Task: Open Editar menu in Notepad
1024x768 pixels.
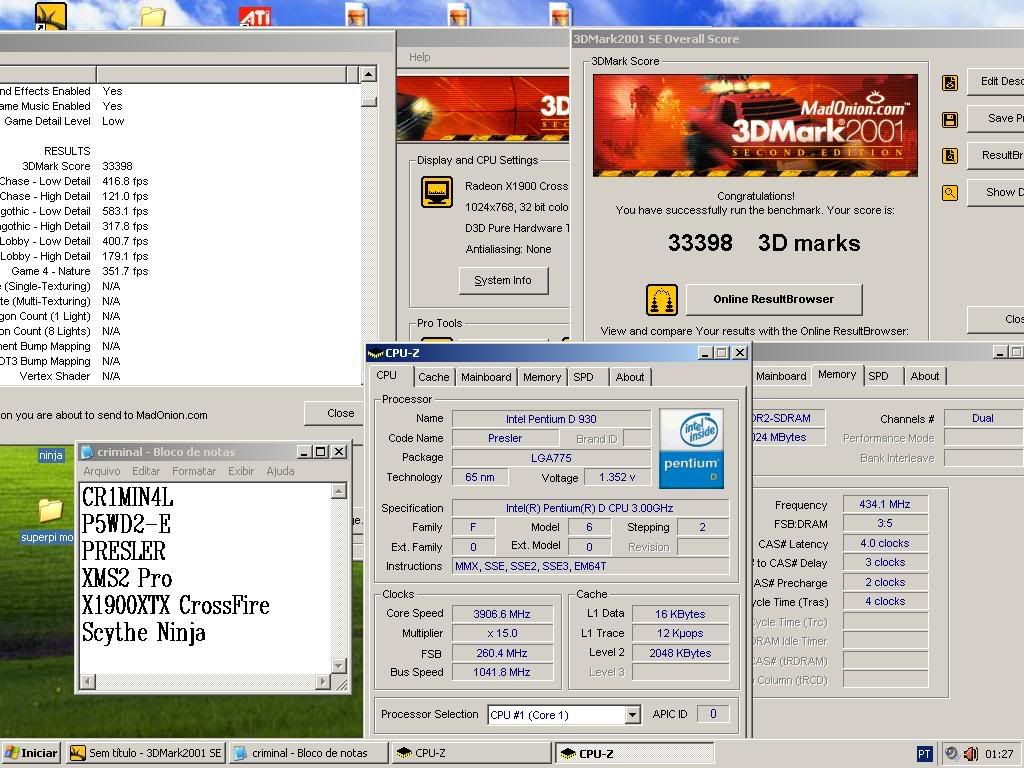Action: 146,471
